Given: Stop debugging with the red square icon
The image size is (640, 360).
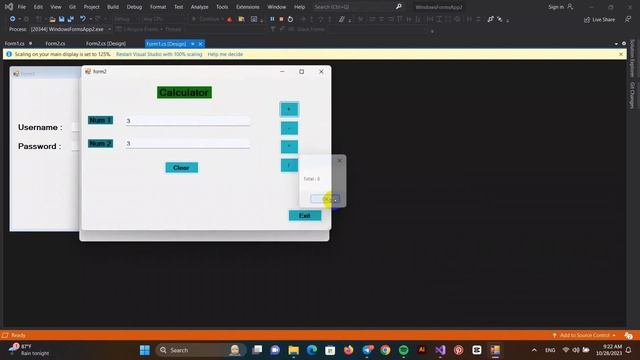Looking at the screenshot, I should pyautogui.click(x=281, y=19).
